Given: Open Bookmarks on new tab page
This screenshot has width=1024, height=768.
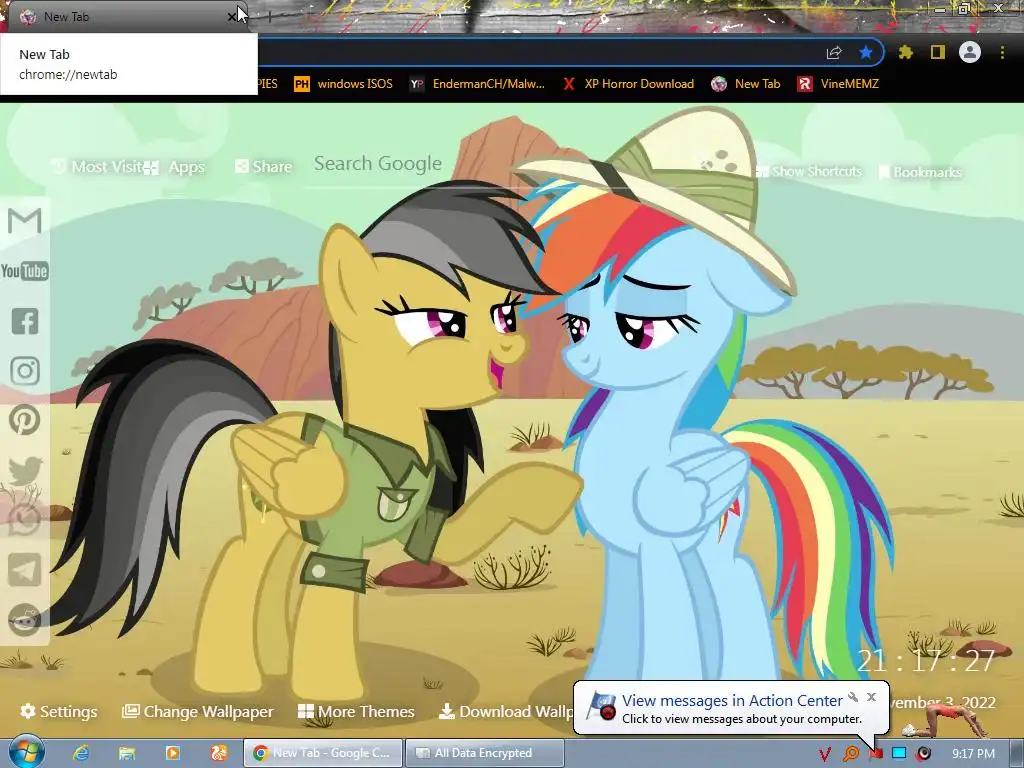Looking at the screenshot, I should [x=920, y=172].
